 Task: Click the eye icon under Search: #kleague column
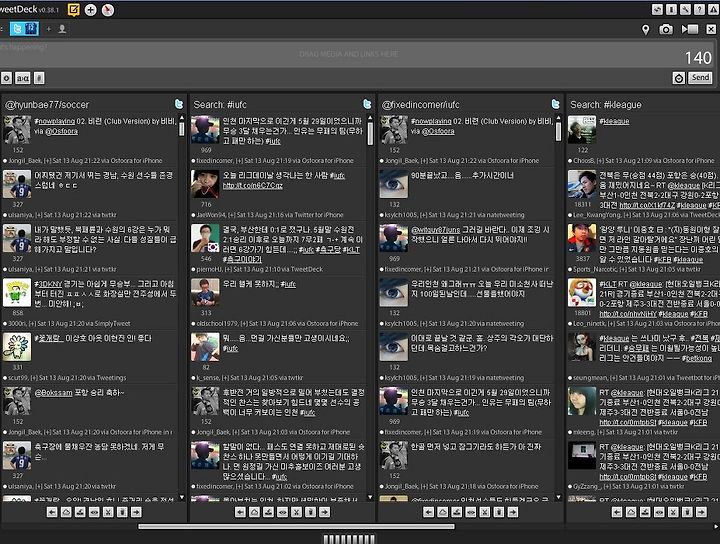point(659,512)
